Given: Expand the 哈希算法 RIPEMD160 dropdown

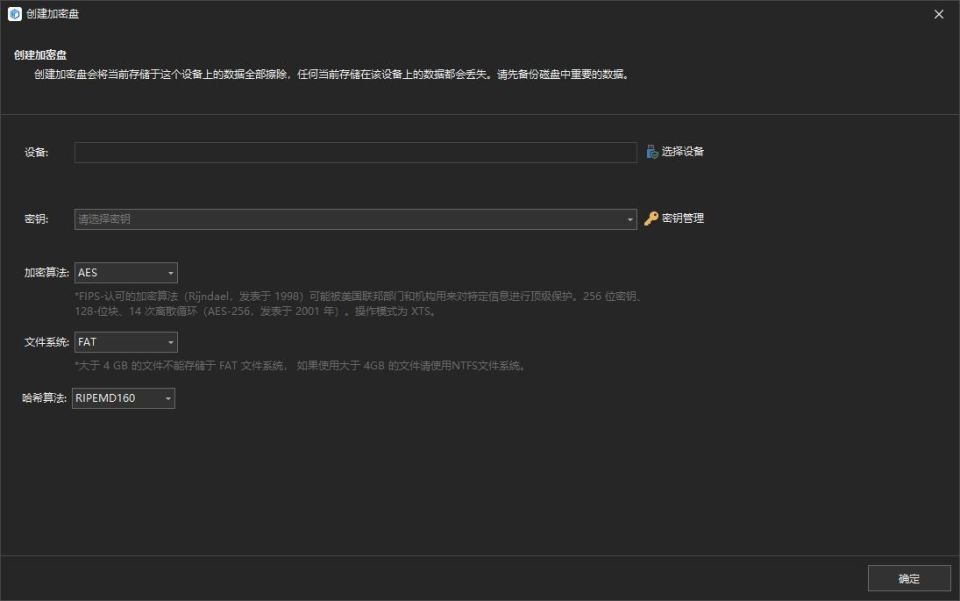Looking at the screenshot, I should point(124,398).
